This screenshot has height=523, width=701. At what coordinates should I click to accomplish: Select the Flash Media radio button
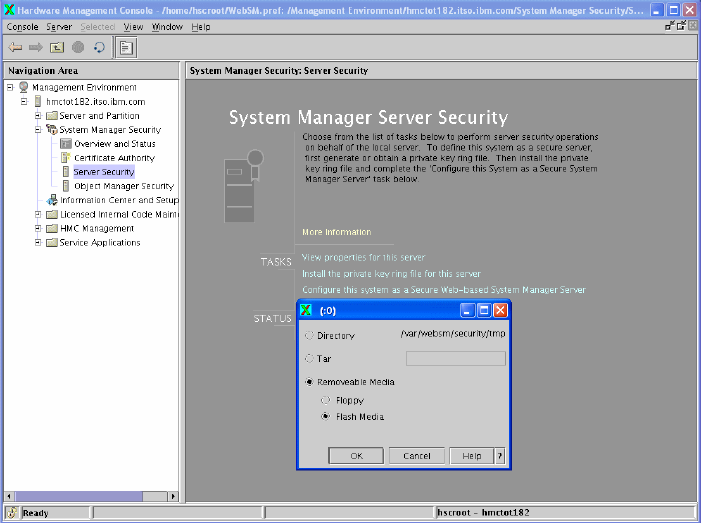point(325,416)
